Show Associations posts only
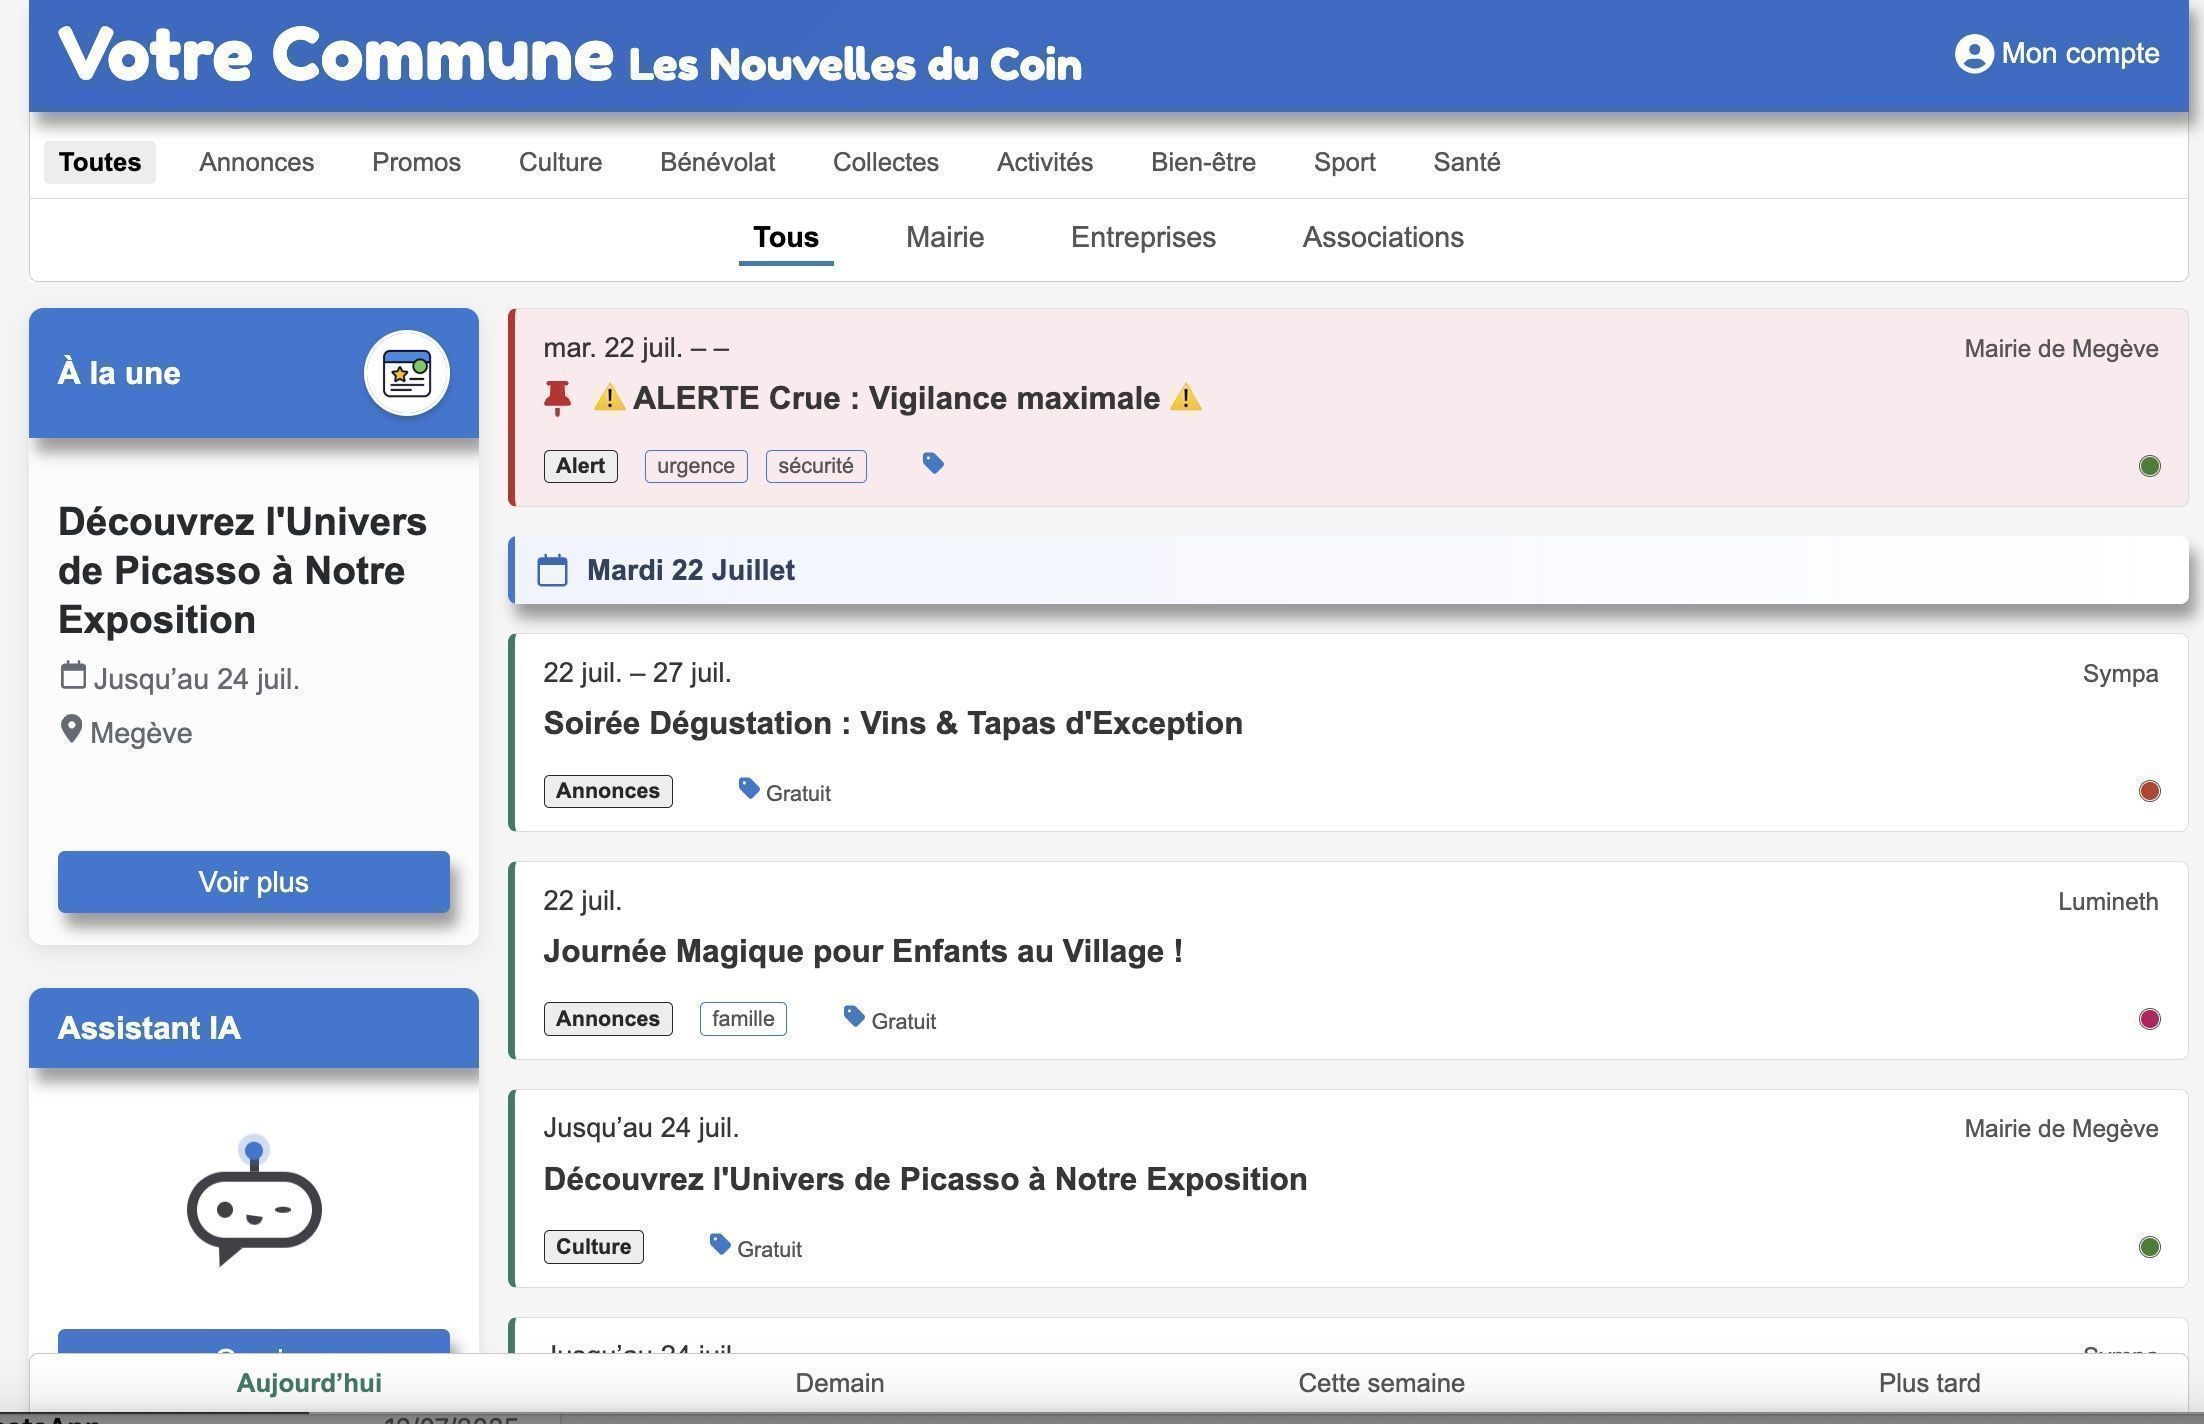The image size is (2204, 1424). click(x=1382, y=237)
